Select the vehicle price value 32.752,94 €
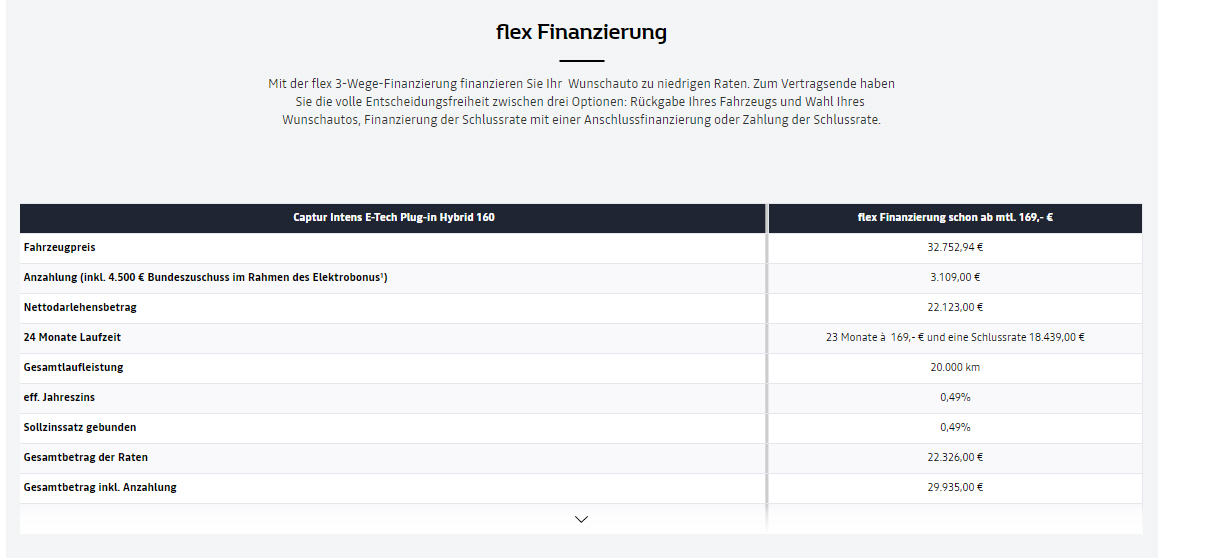Screen dimensions: 1231x558 click(x=955, y=247)
